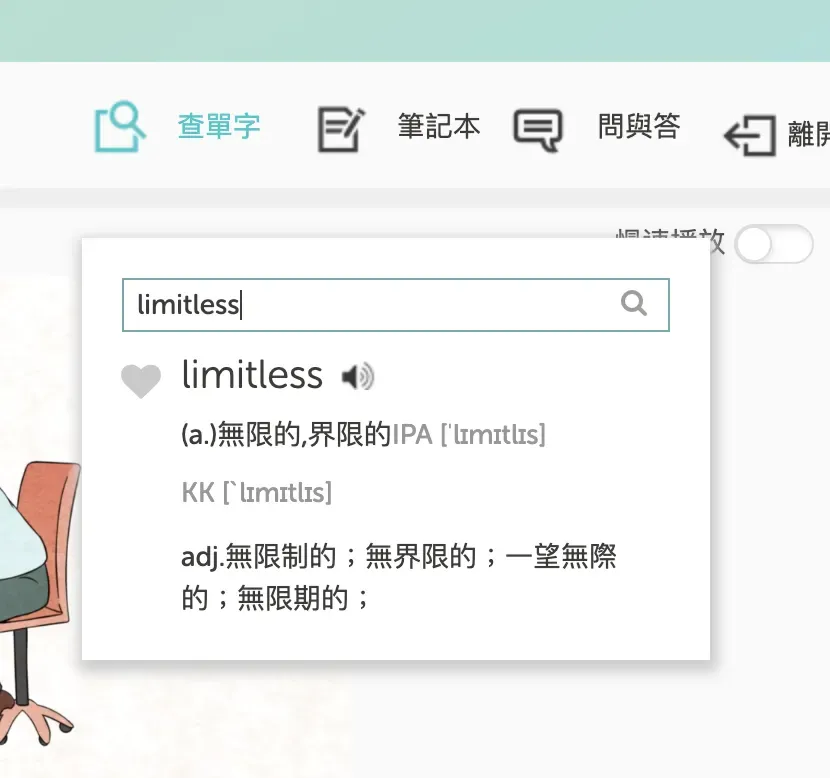Click the exit arrow icon
The width and height of the screenshot is (830, 778).
click(x=750, y=135)
